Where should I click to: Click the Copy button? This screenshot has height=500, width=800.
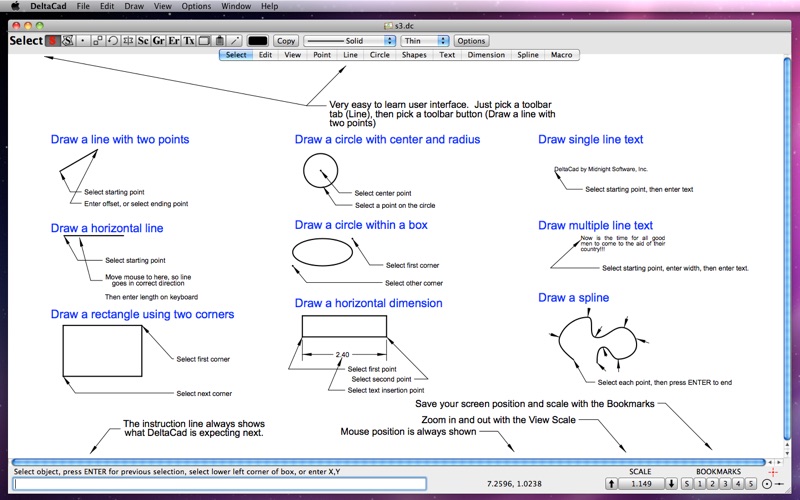pyautogui.click(x=286, y=41)
